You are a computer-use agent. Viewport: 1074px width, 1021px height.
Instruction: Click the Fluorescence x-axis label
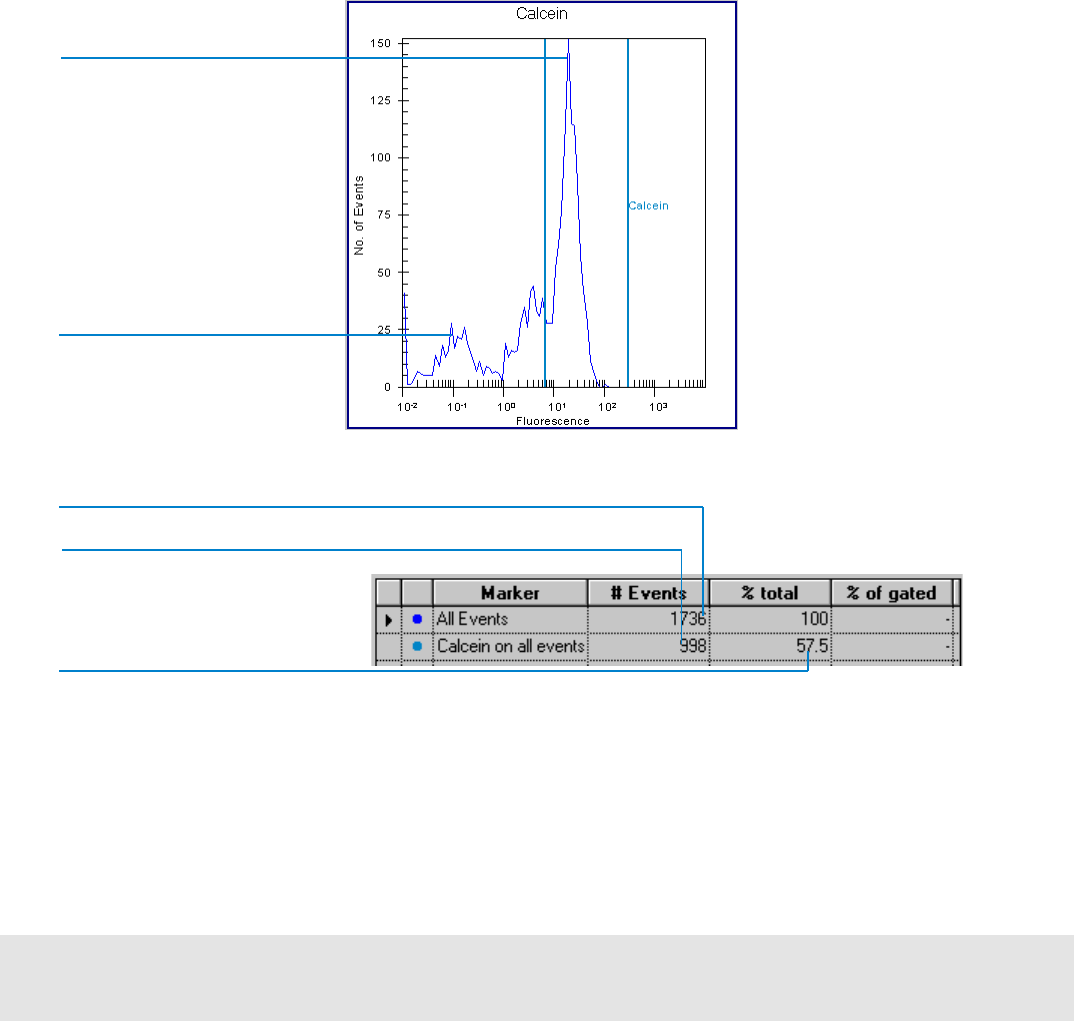pyautogui.click(x=553, y=421)
